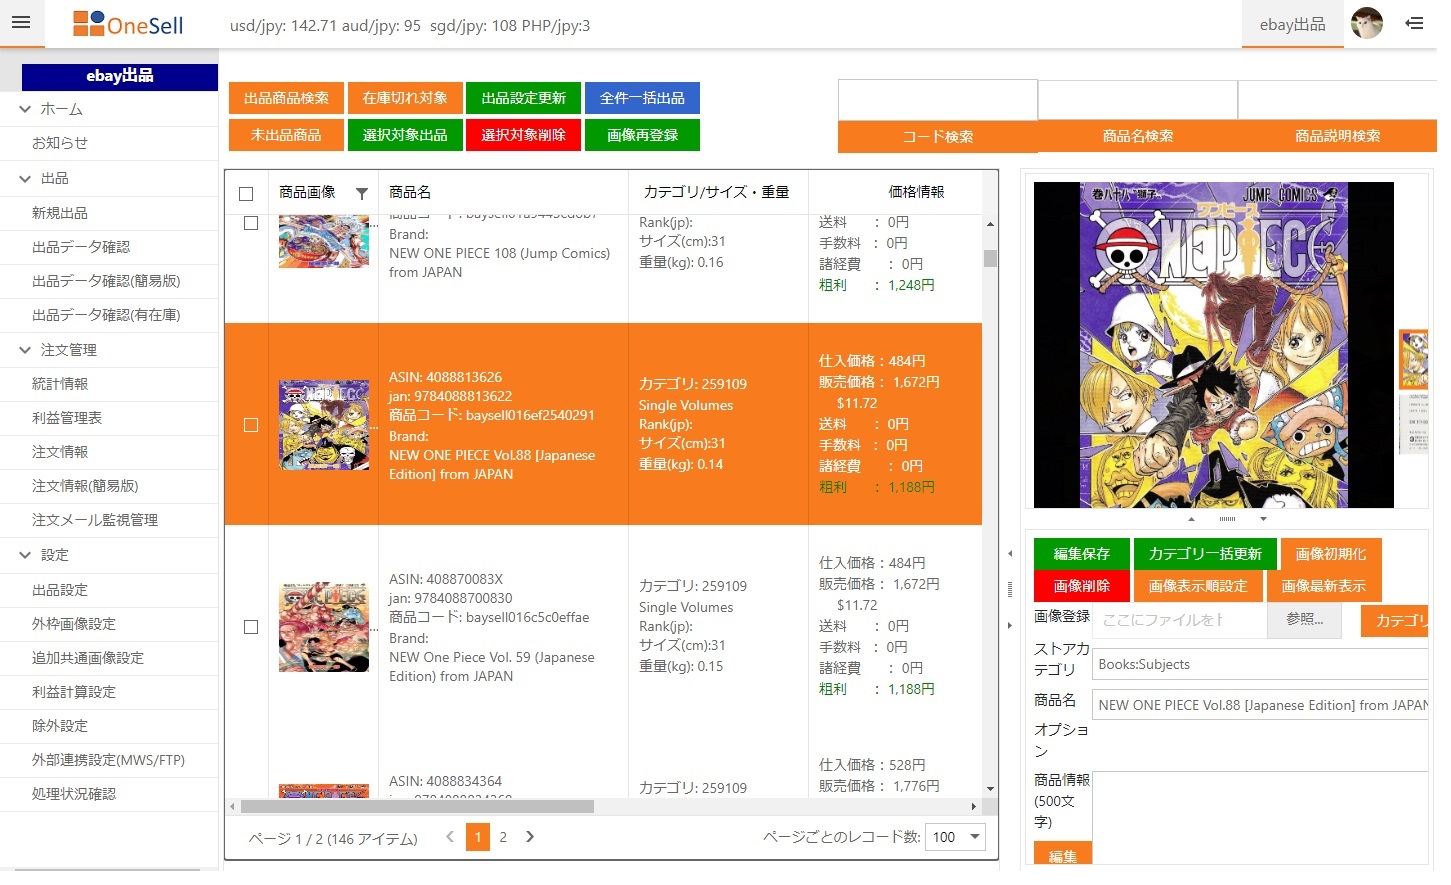Click the 画像削除 button
The image size is (1451, 885).
click(x=1081, y=586)
